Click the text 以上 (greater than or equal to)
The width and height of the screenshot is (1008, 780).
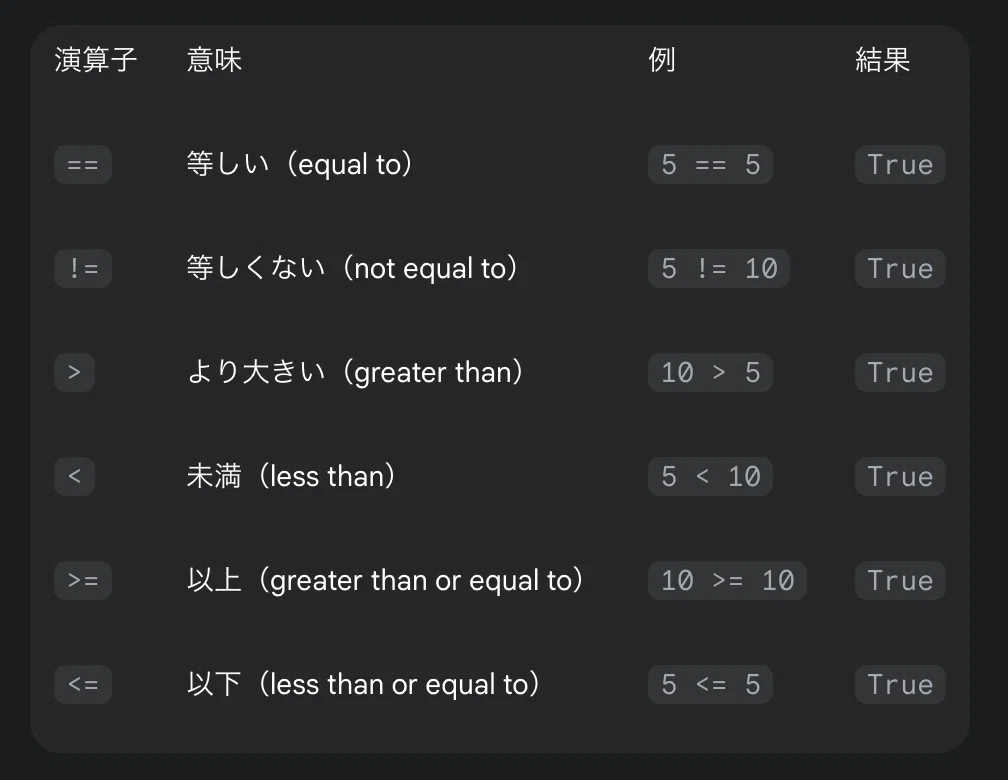pos(385,580)
